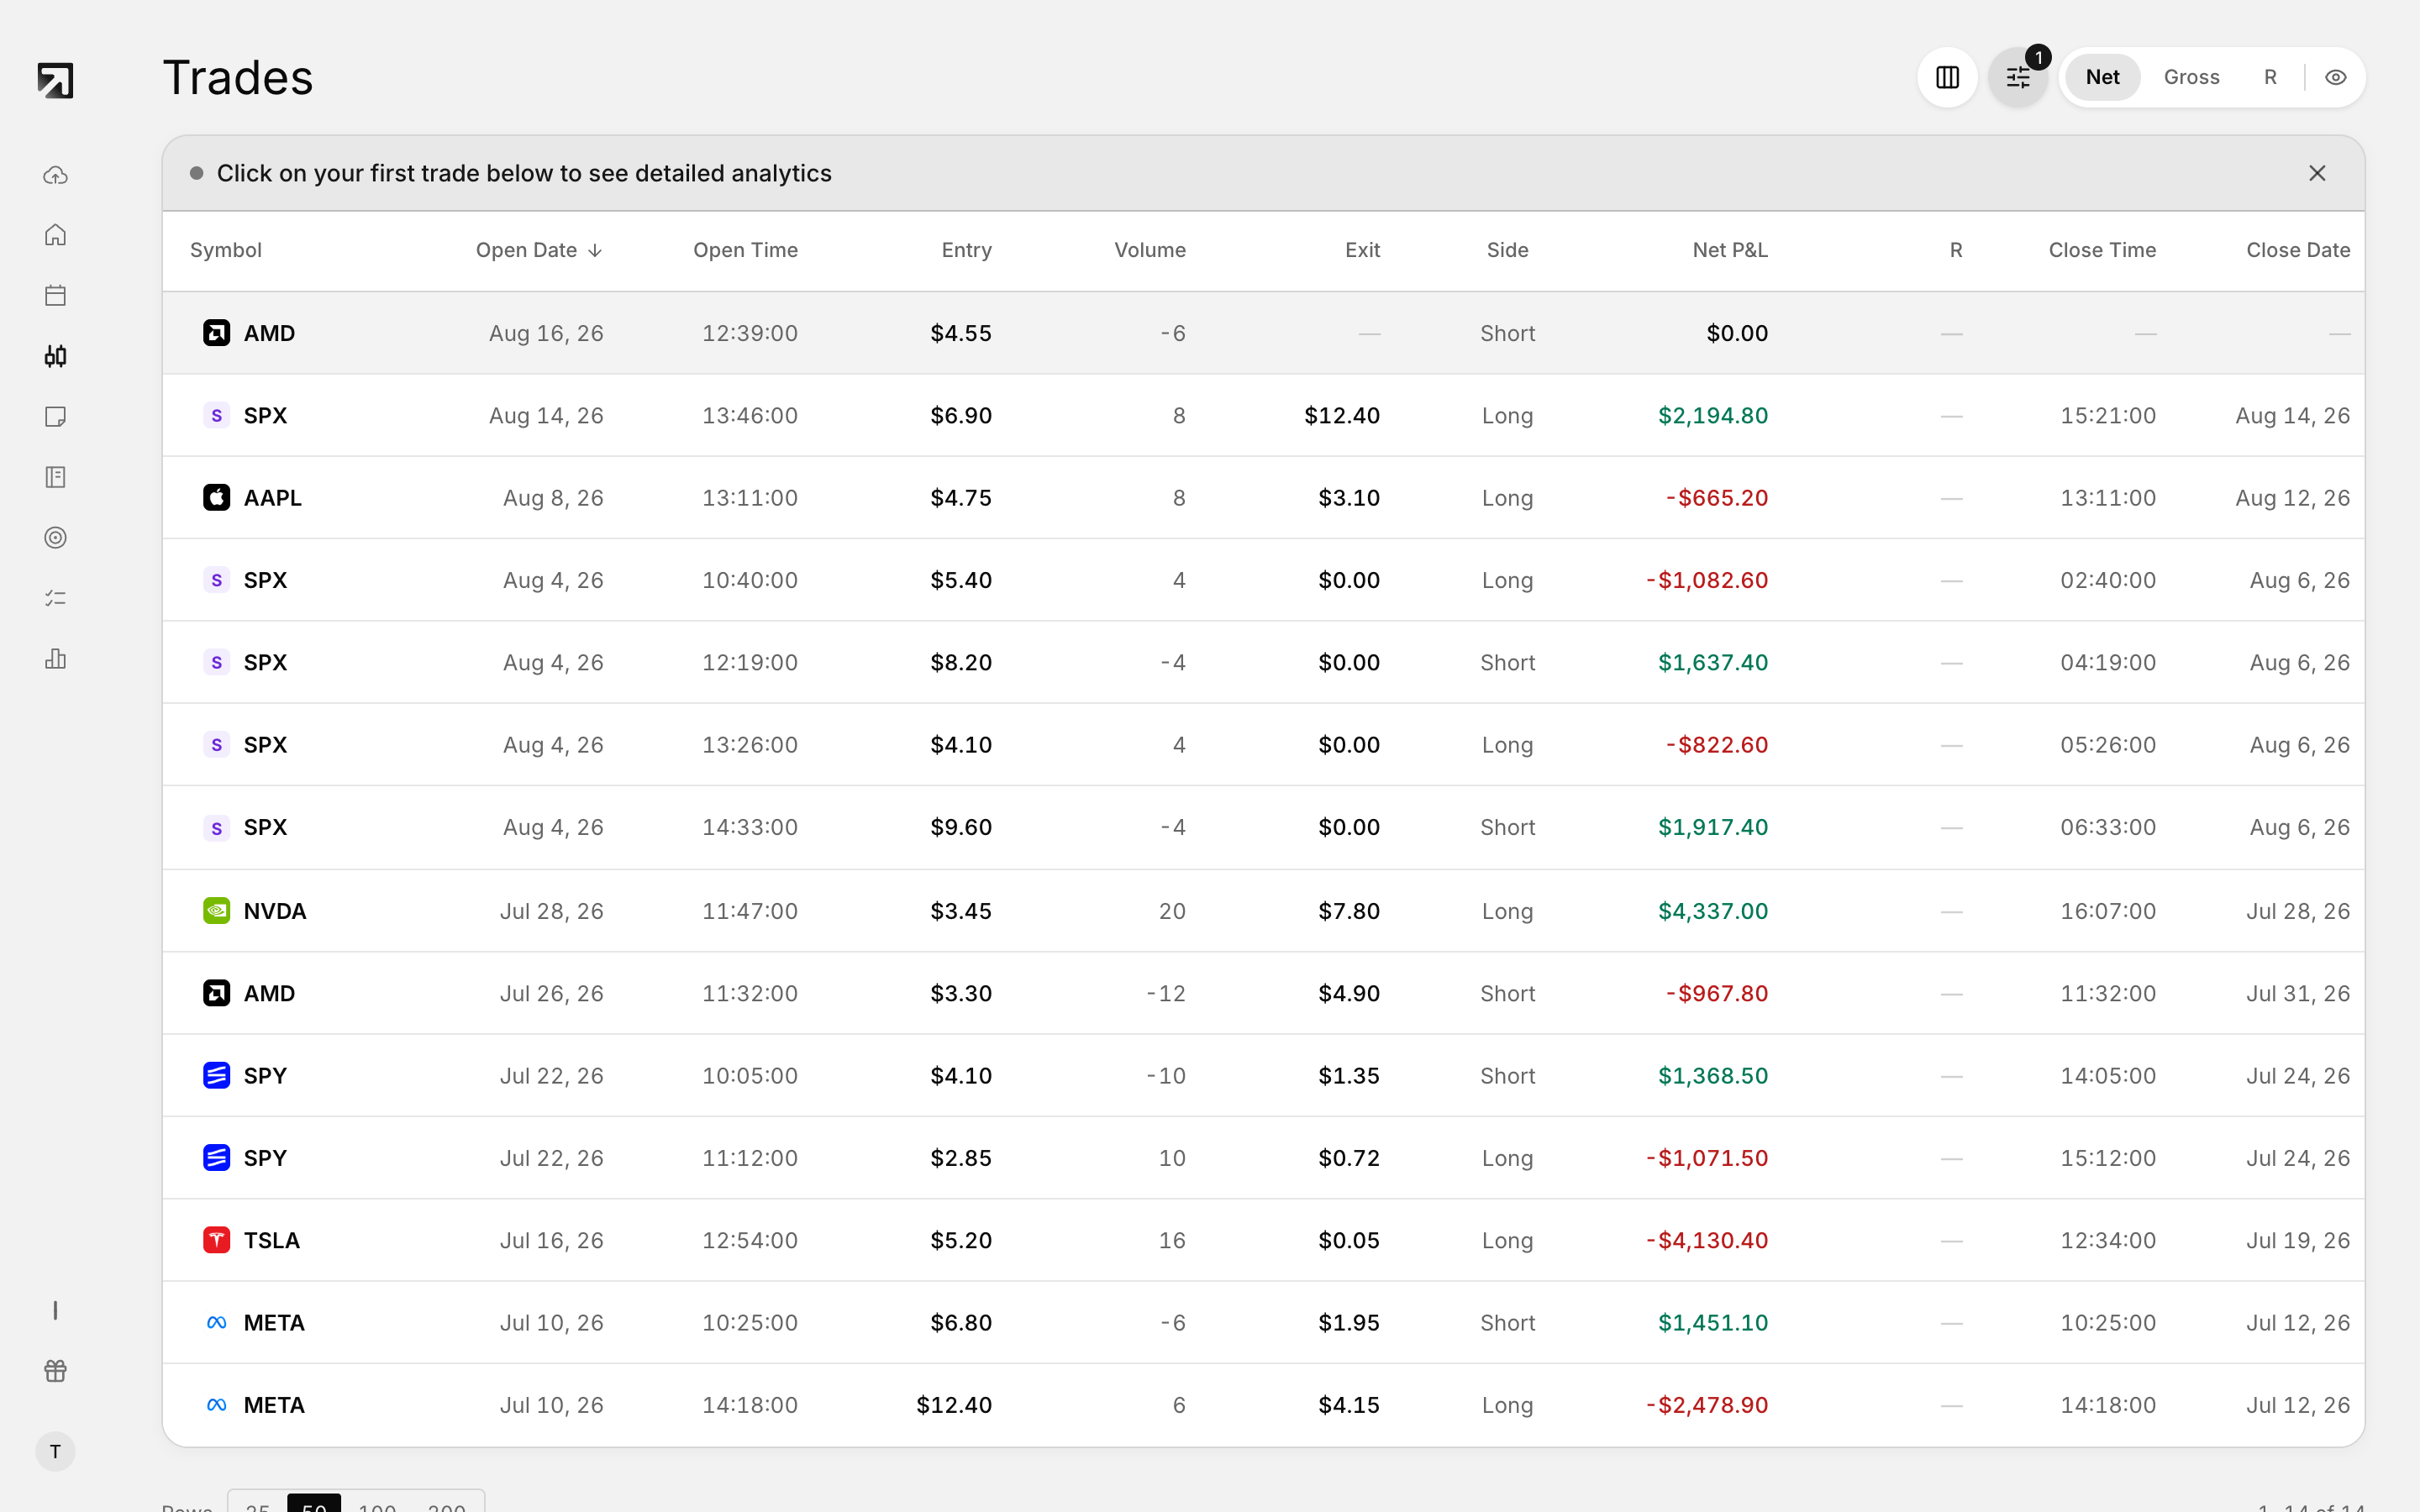
Task: Open the target goals icon
Action: pos(55,537)
